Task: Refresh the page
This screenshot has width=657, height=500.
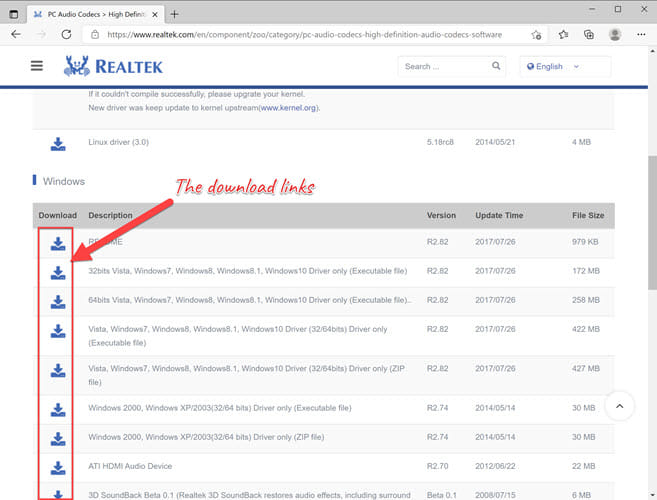Action: pos(66,34)
